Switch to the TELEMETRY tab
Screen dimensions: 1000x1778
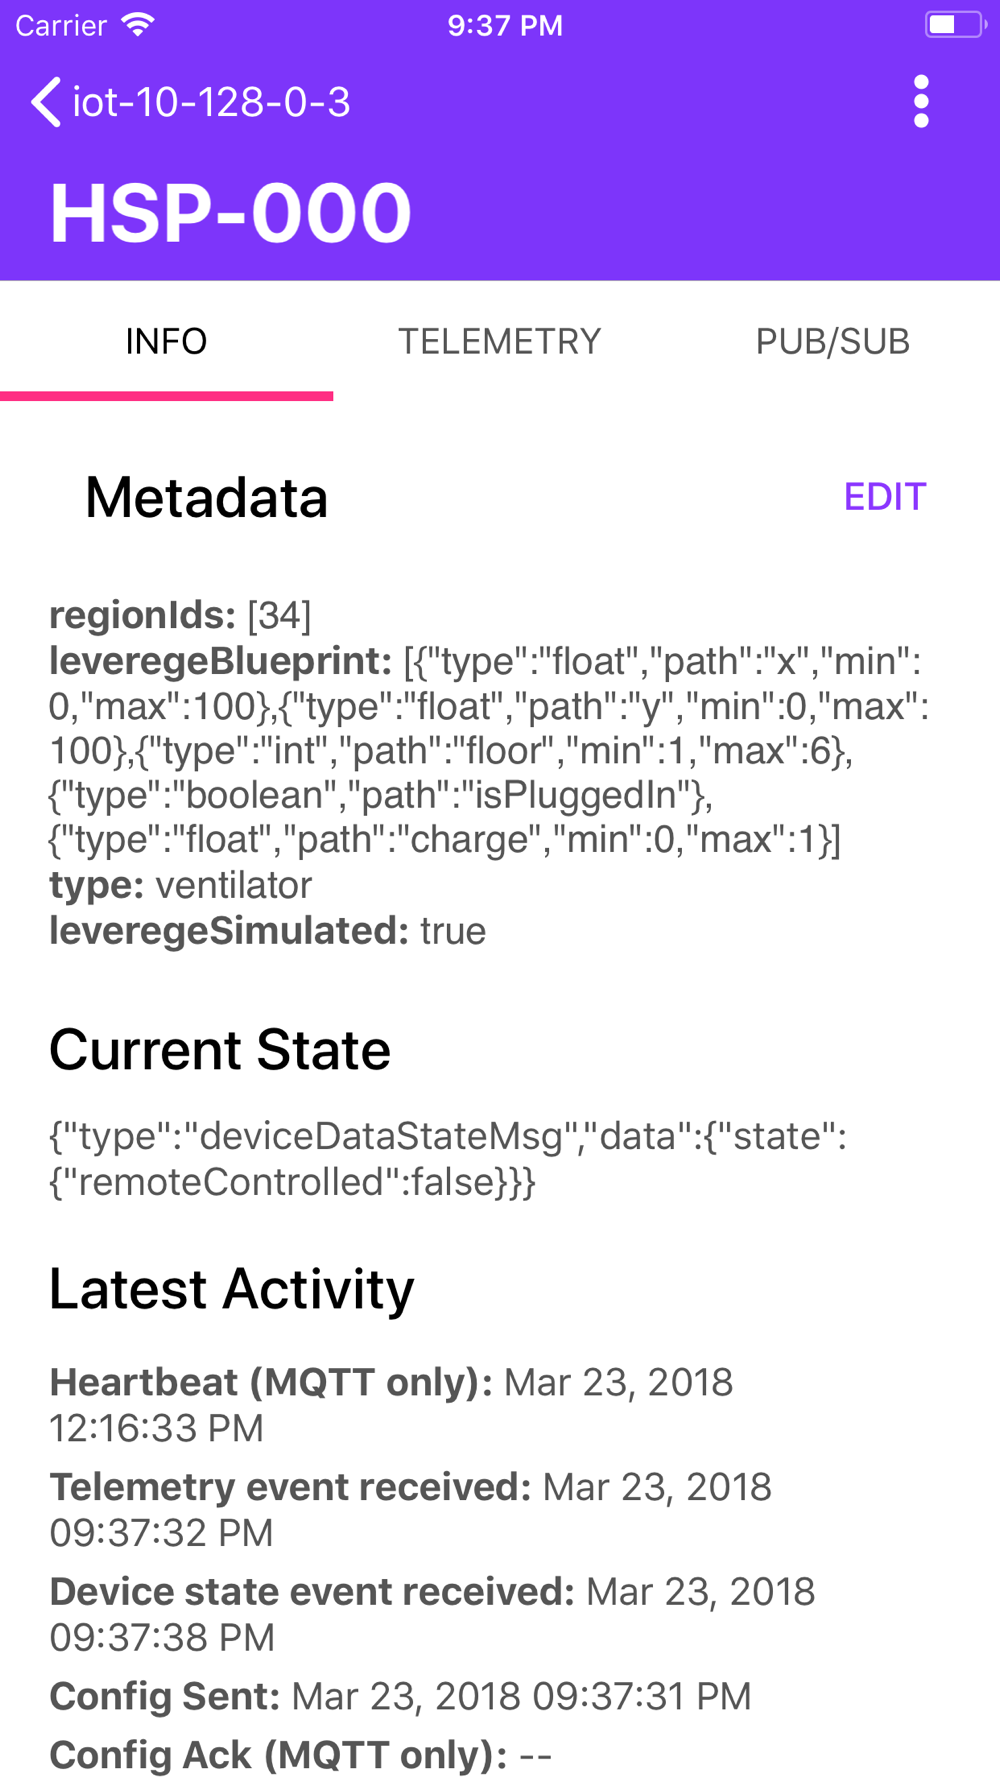tap(500, 342)
